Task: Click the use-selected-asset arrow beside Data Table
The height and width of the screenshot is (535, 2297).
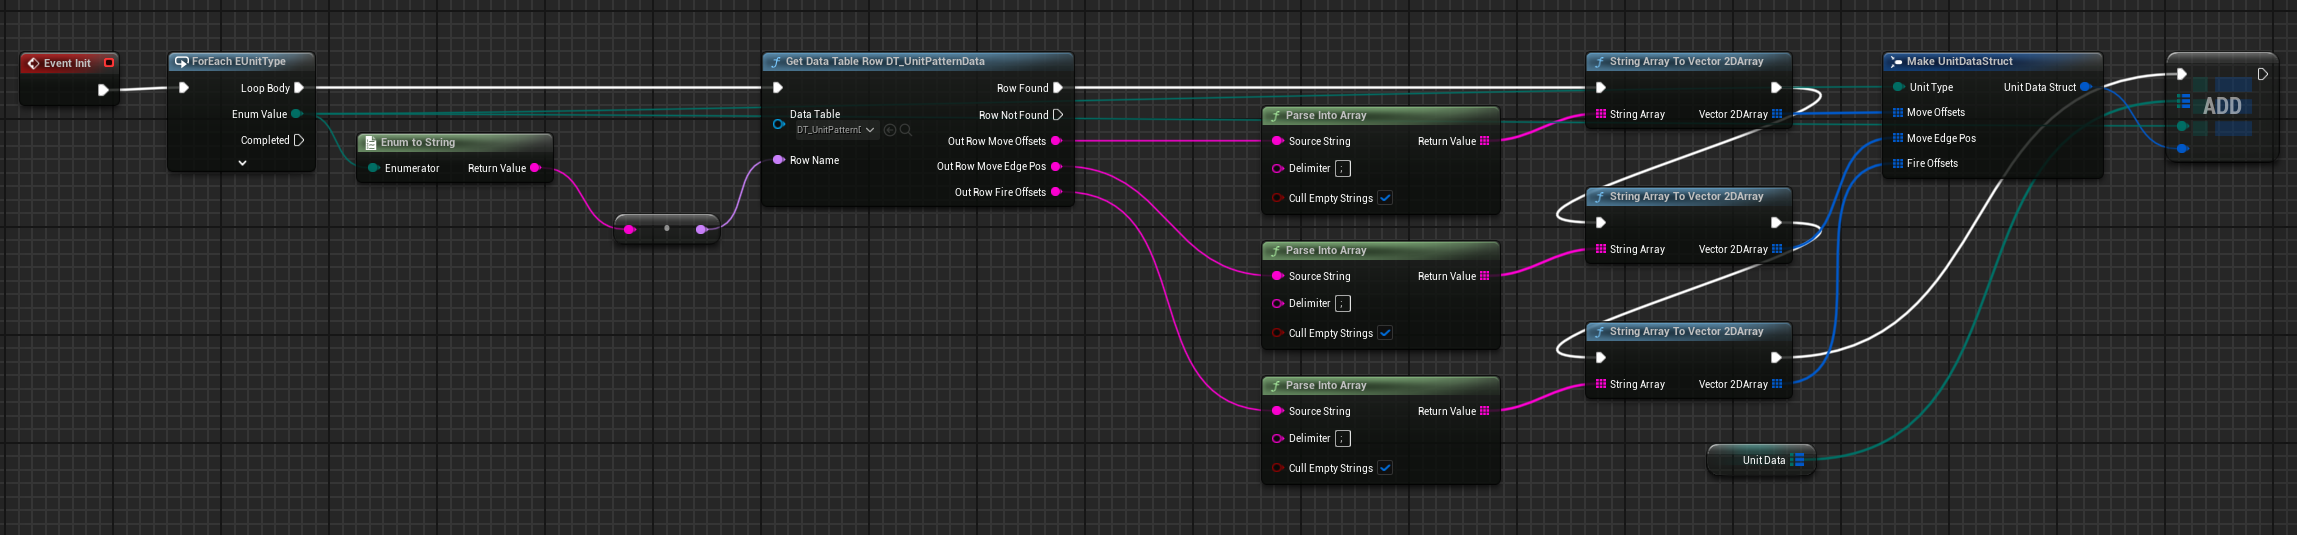Action: click(x=890, y=130)
